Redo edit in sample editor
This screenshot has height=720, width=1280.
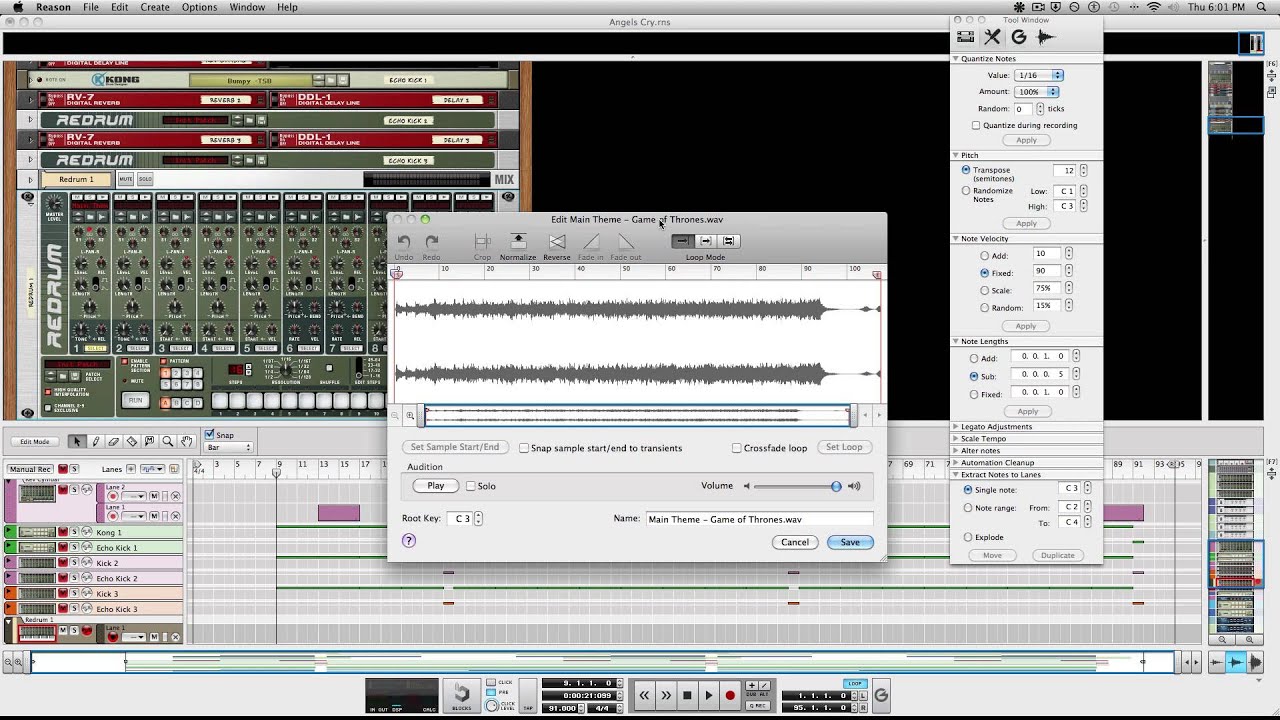click(x=431, y=246)
